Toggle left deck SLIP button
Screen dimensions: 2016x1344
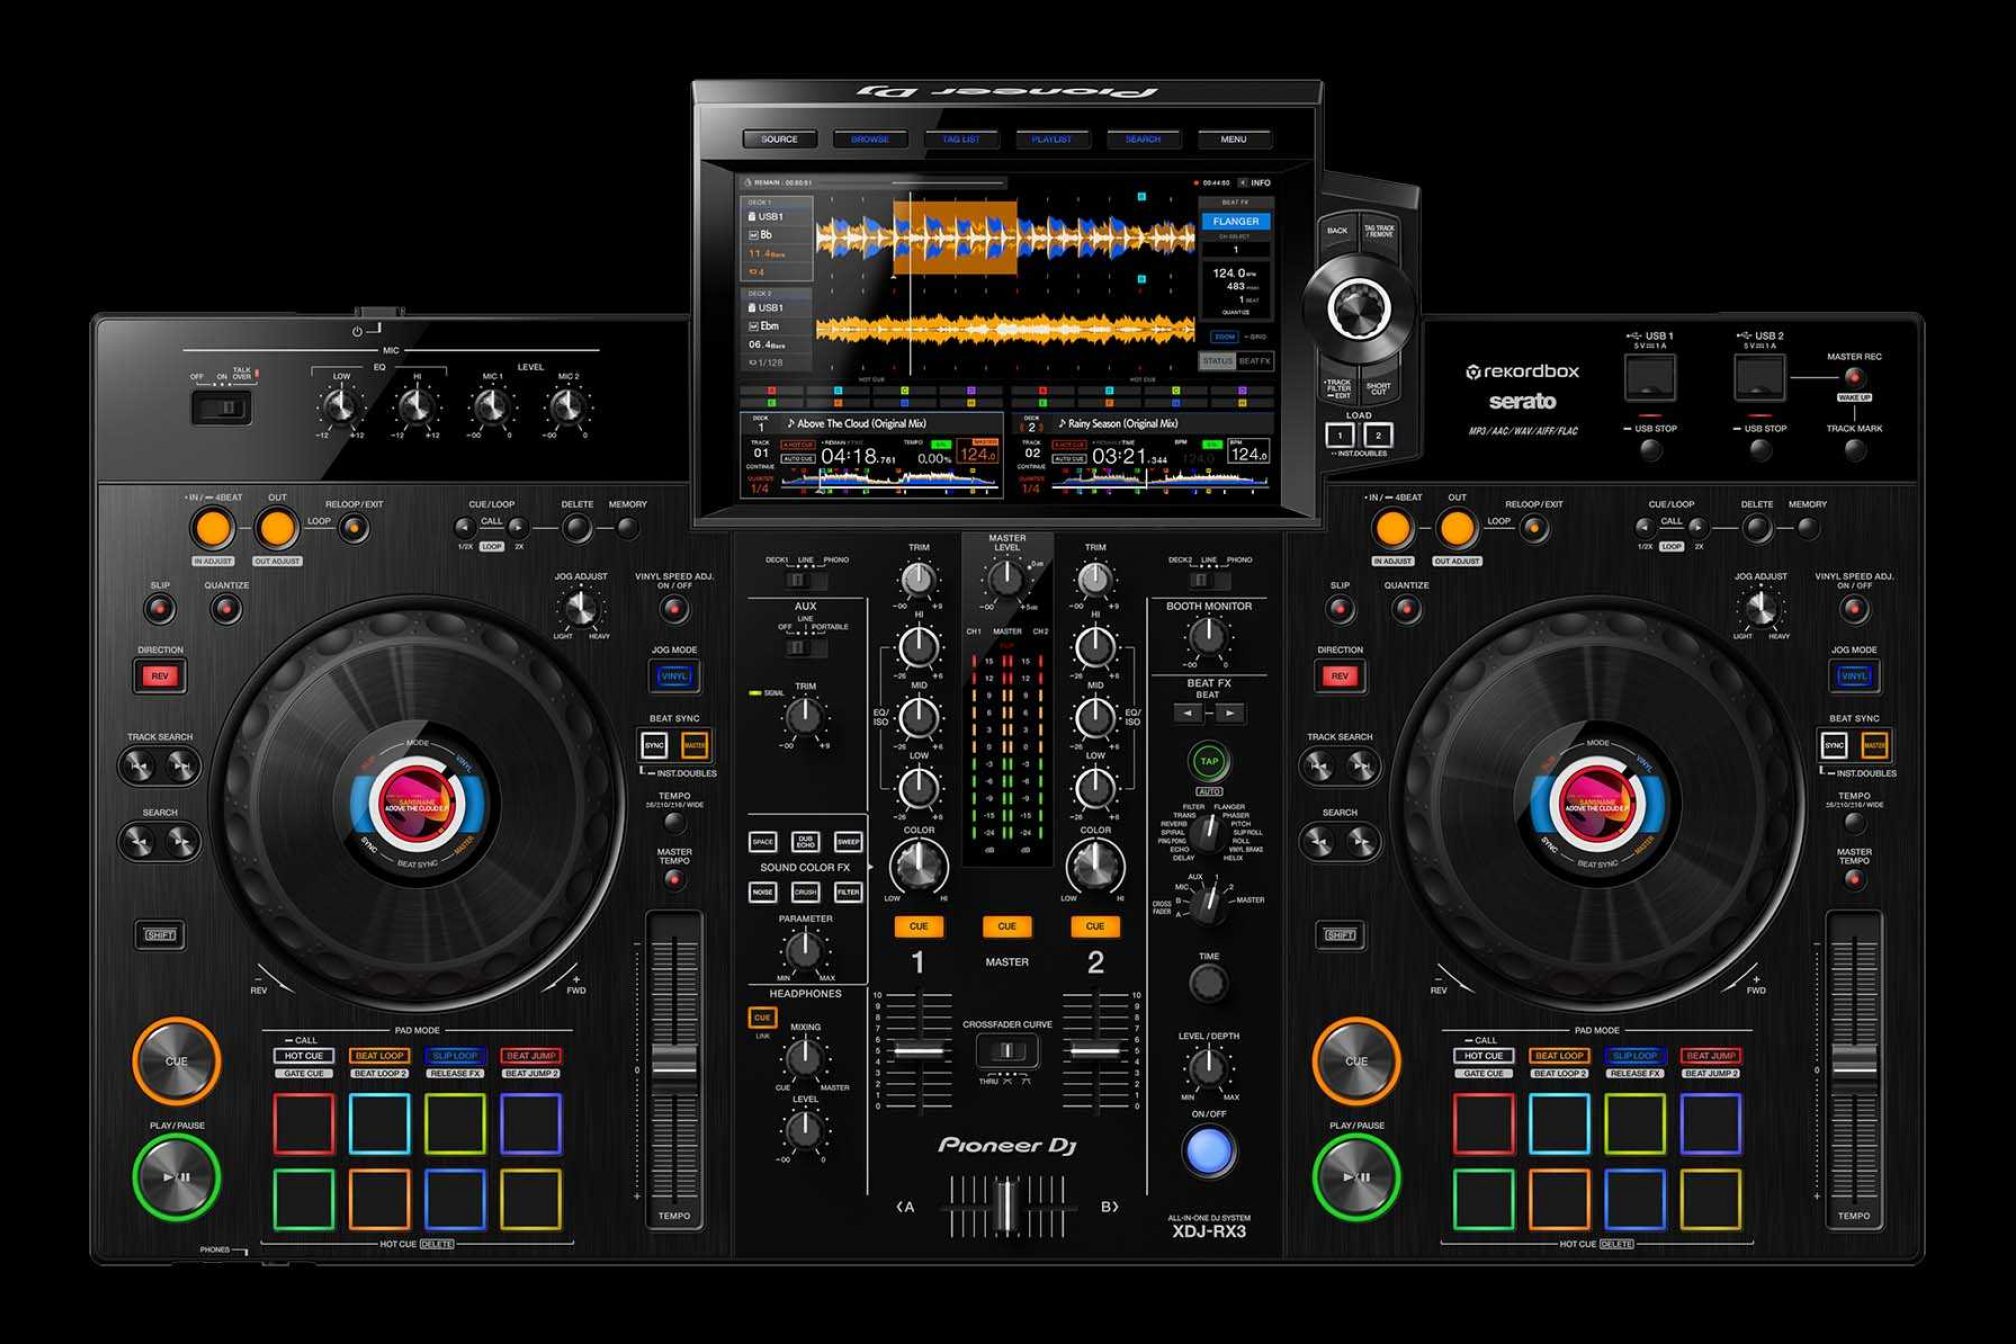coord(160,608)
